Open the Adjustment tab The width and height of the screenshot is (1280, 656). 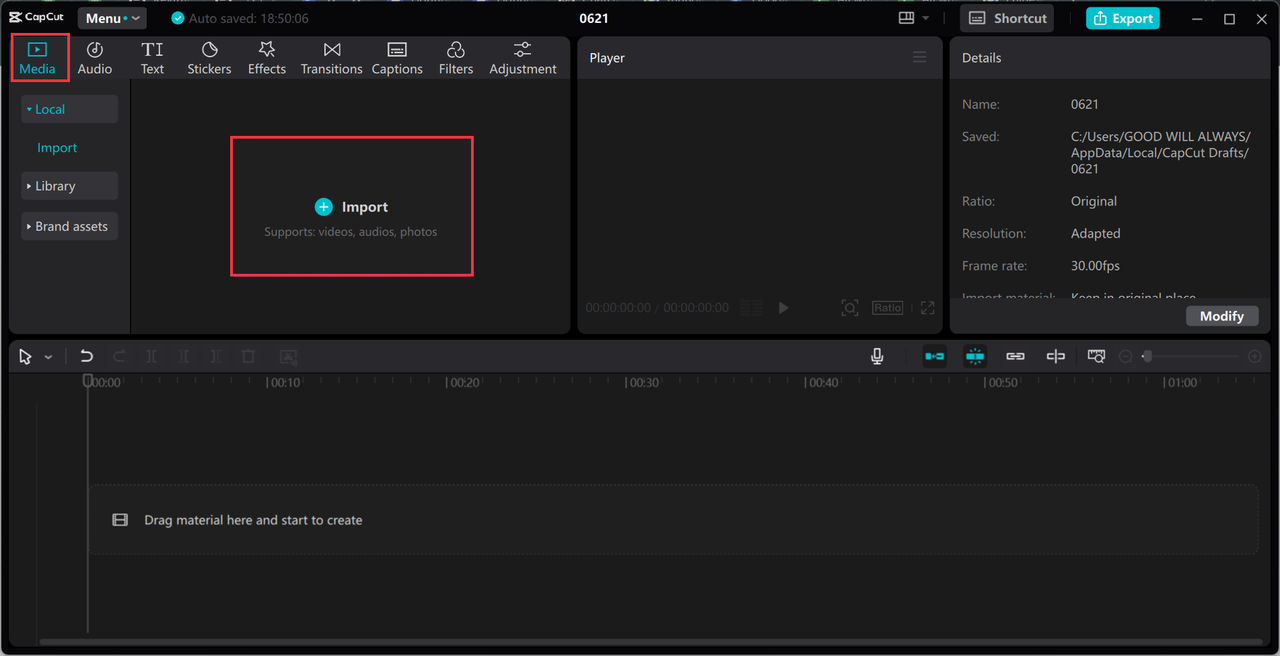coord(523,58)
